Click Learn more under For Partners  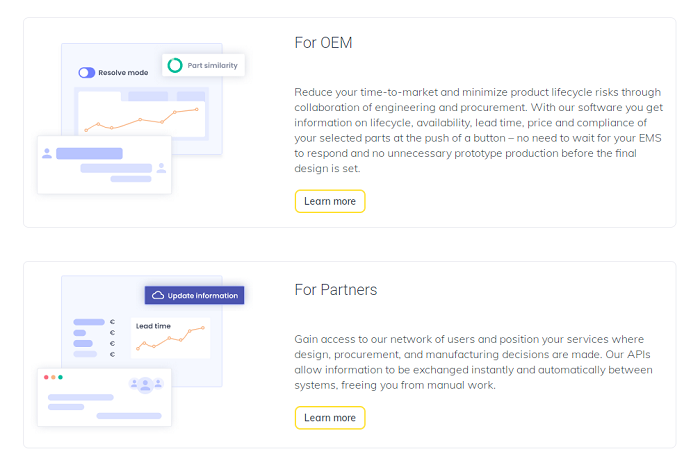(x=330, y=418)
